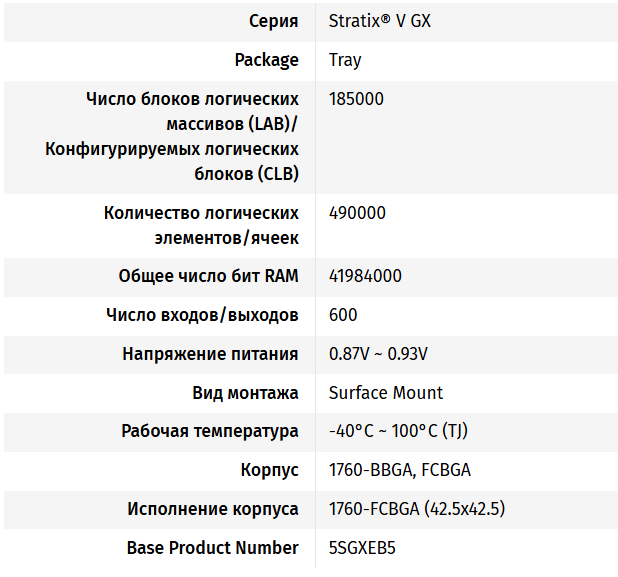618x577 pixels.
Task: Click the 1760-FCBGA (42.5x42.5) value
Action: 417,509
